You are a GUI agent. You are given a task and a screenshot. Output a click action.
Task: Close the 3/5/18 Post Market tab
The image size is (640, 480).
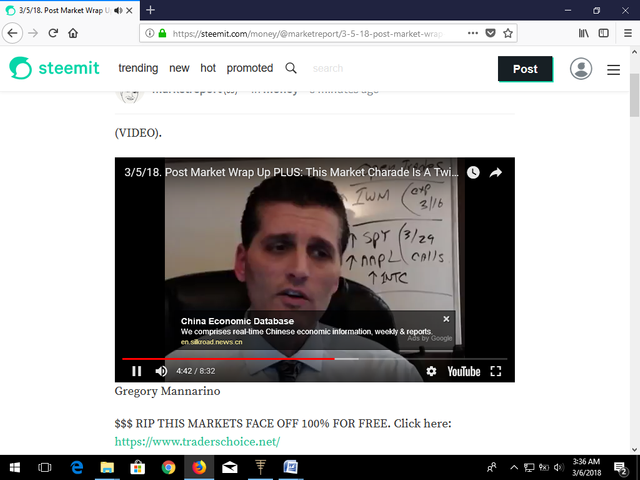pyautogui.click(x=129, y=11)
